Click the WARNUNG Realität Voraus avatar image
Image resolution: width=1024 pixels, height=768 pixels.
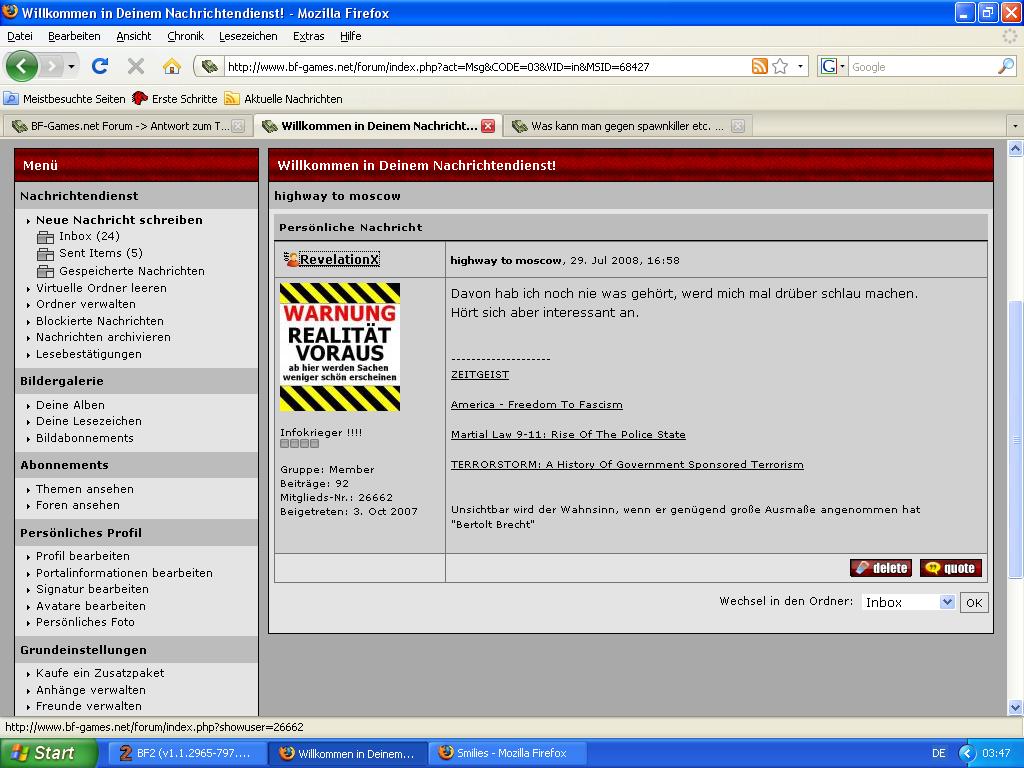tap(340, 347)
